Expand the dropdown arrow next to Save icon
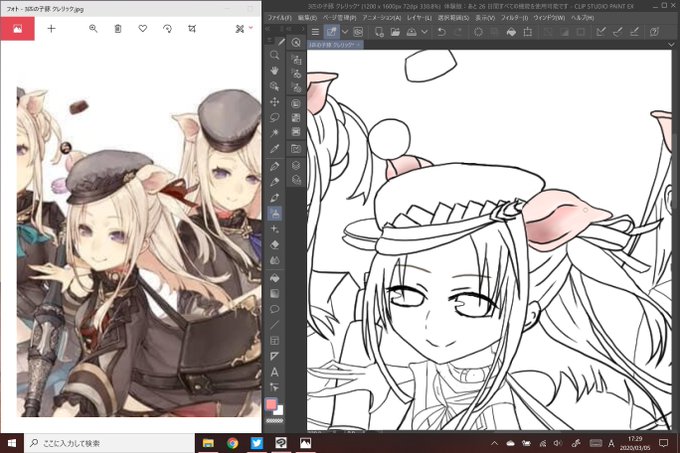 (x=425, y=32)
